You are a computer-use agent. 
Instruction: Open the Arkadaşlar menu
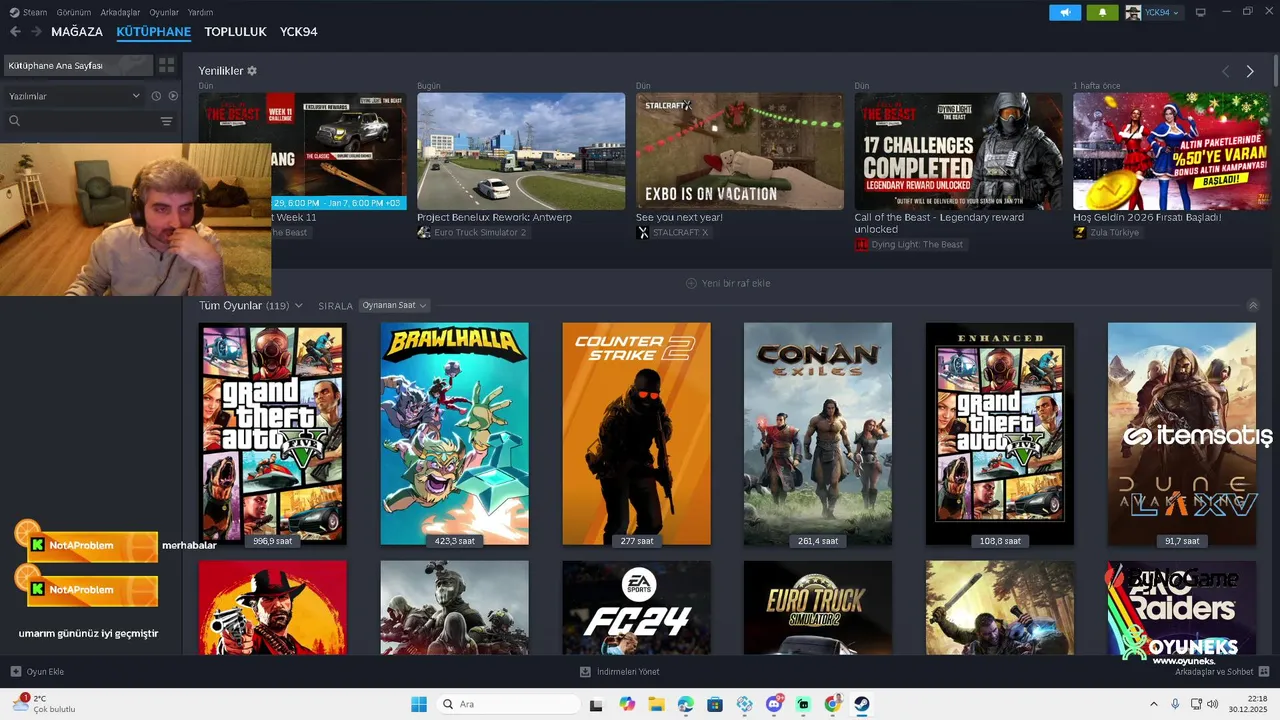(120, 12)
